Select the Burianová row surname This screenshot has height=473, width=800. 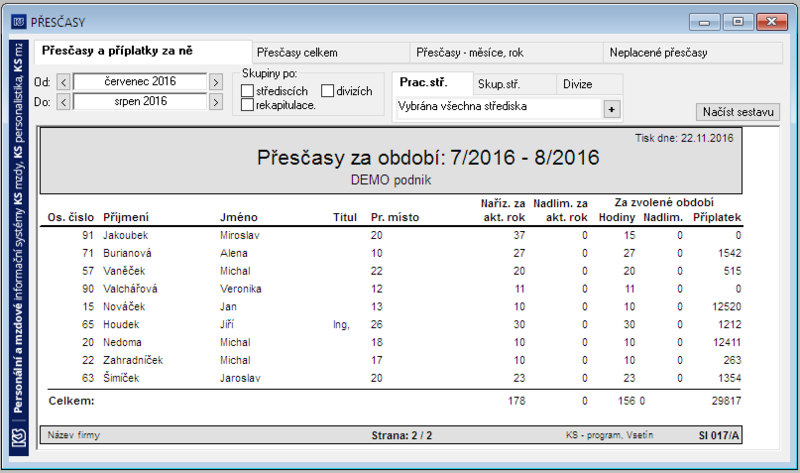pyautogui.click(x=127, y=253)
